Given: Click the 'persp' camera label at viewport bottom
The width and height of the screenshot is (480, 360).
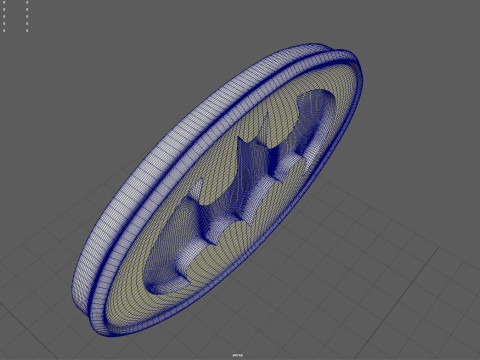Looking at the screenshot, I should tap(237, 355).
